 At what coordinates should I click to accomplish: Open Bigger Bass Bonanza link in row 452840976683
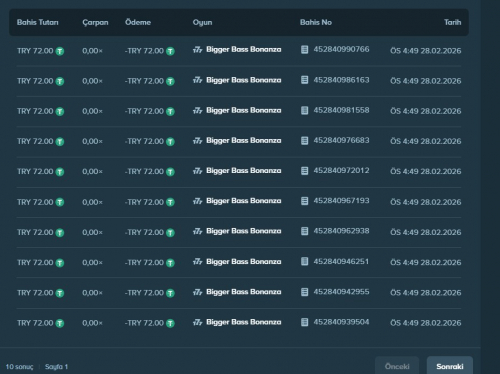click(244, 140)
